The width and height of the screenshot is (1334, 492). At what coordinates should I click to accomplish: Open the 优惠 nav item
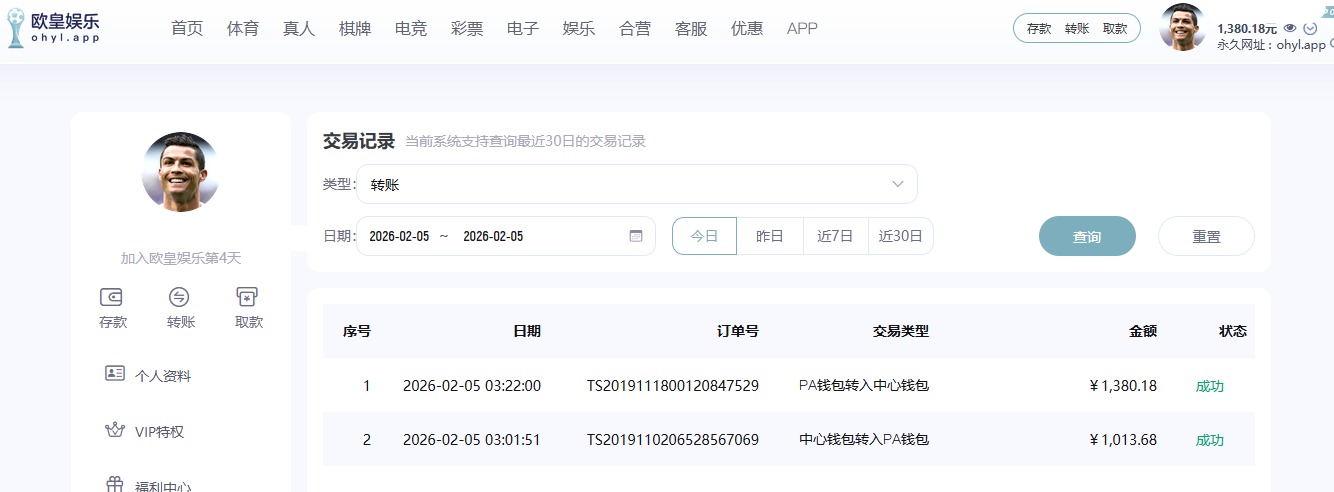747,29
